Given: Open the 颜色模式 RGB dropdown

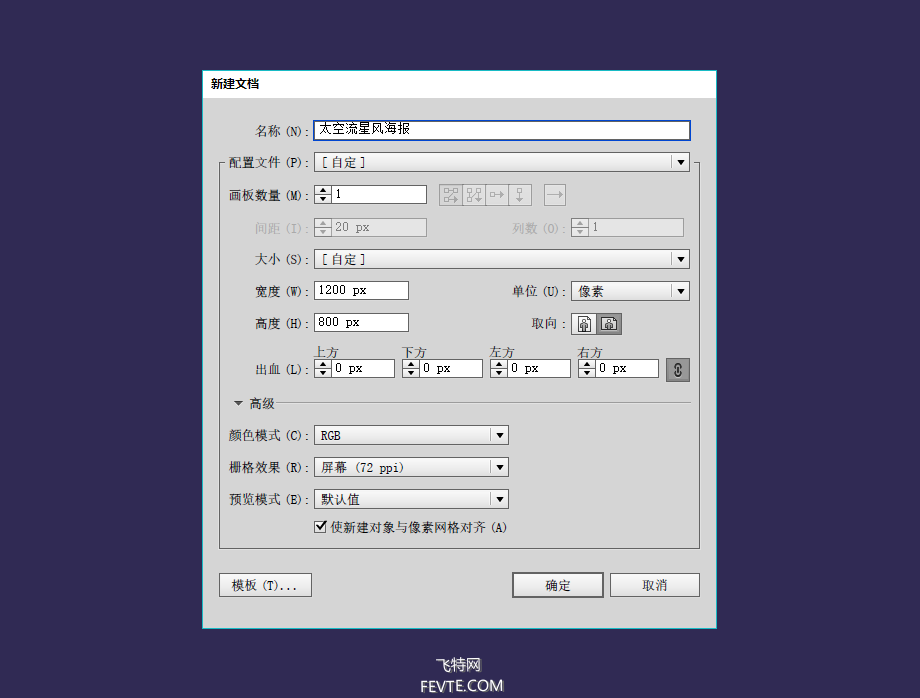Looking at the screenshot, I should coord(499,435).
